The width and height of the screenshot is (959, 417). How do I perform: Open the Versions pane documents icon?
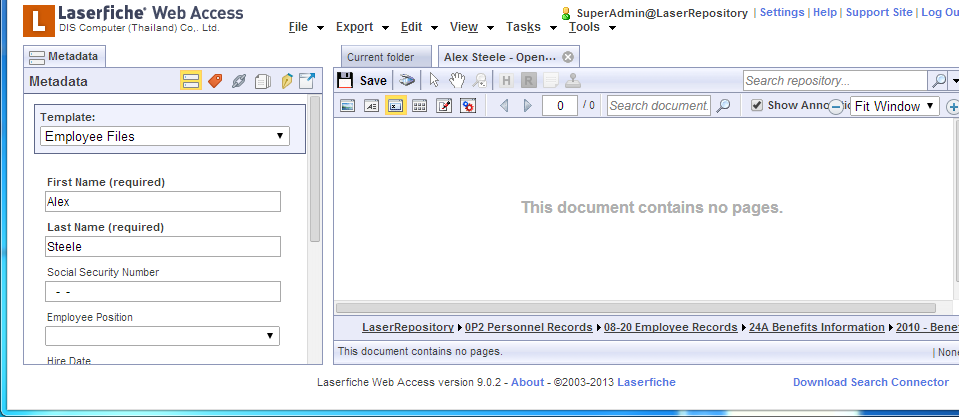(263, 81)
